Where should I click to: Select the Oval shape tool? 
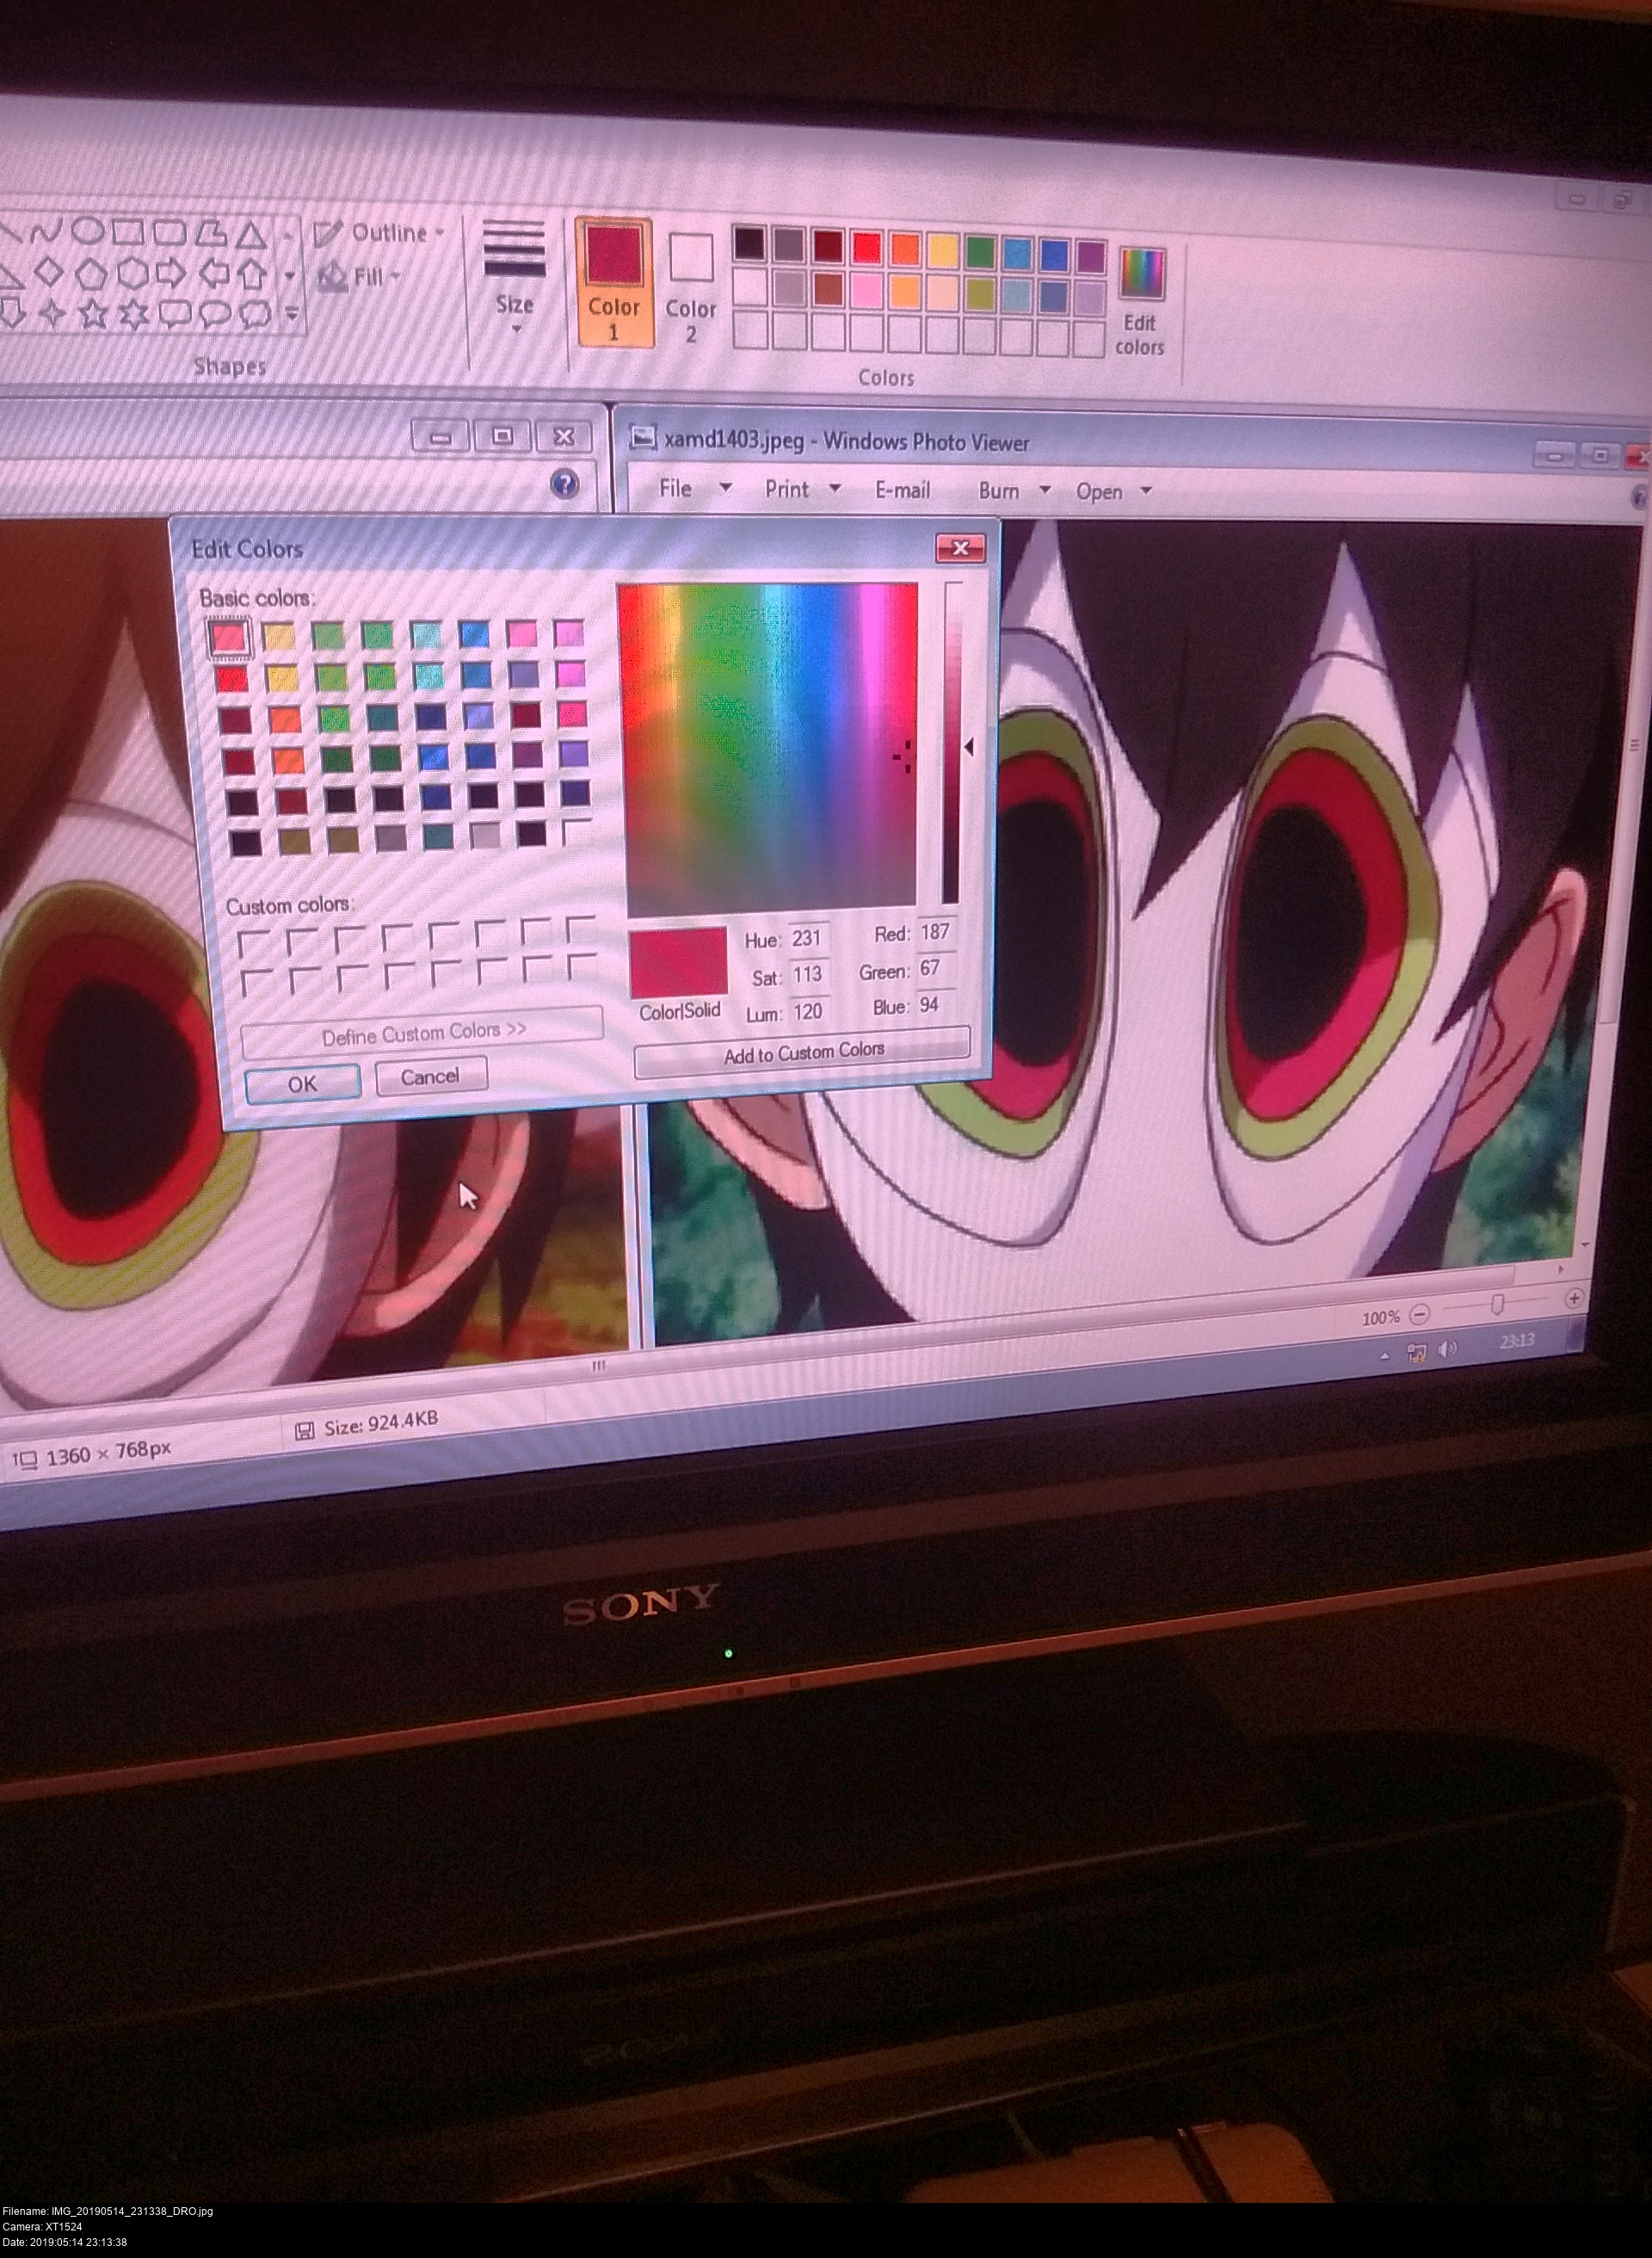88,232
